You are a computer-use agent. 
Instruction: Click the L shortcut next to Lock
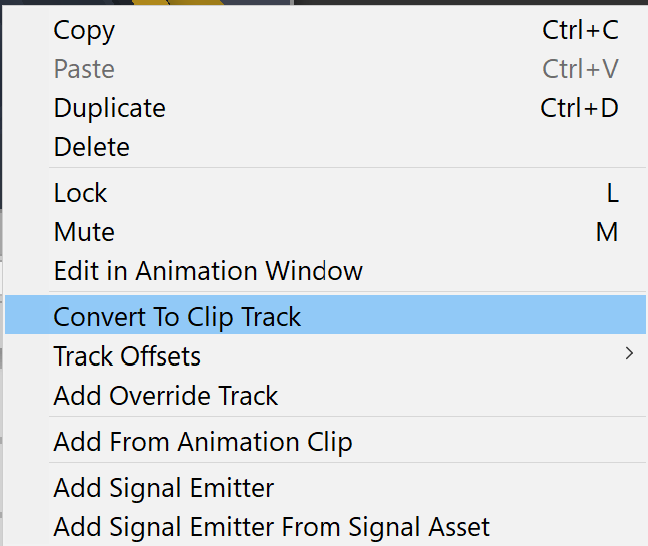pos(612,193)
